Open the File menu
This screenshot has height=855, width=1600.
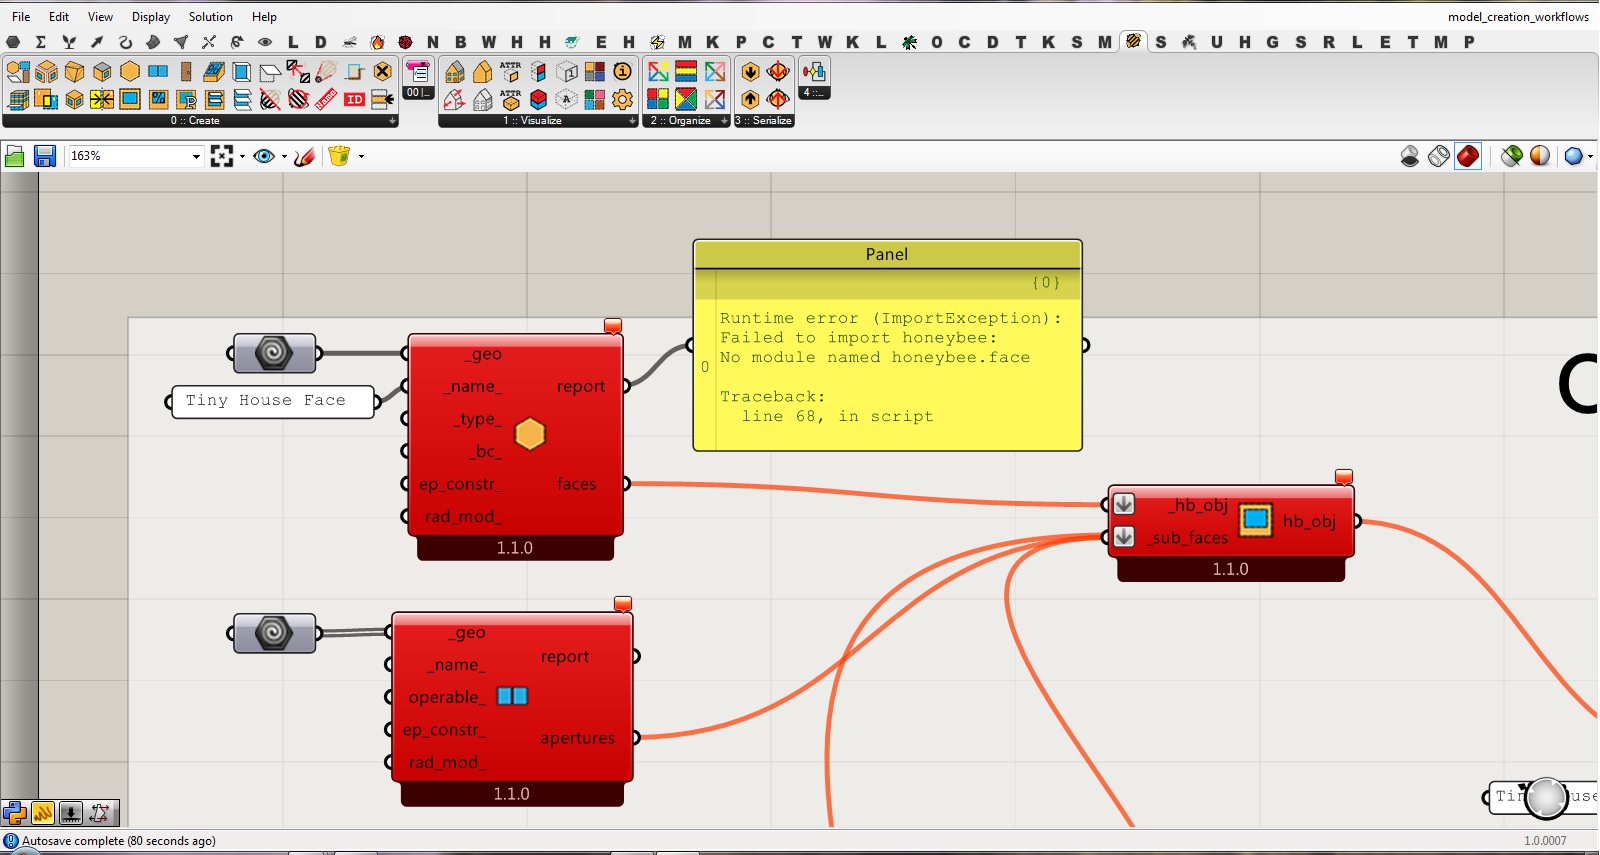pos(21,17)
